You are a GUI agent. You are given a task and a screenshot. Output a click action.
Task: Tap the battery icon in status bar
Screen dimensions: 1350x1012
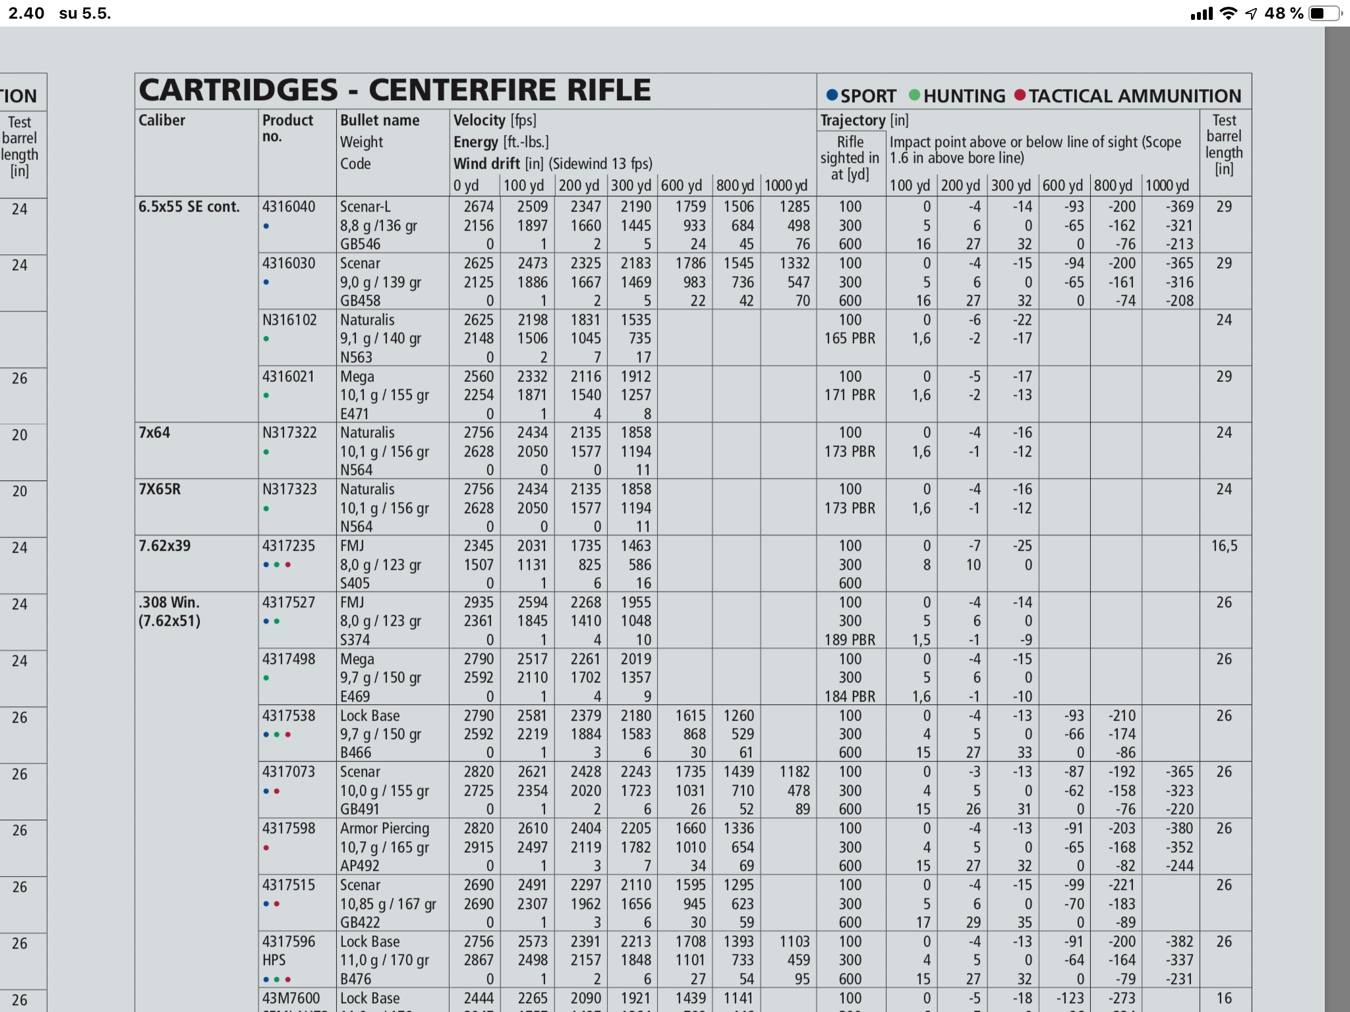(1325, 13)
